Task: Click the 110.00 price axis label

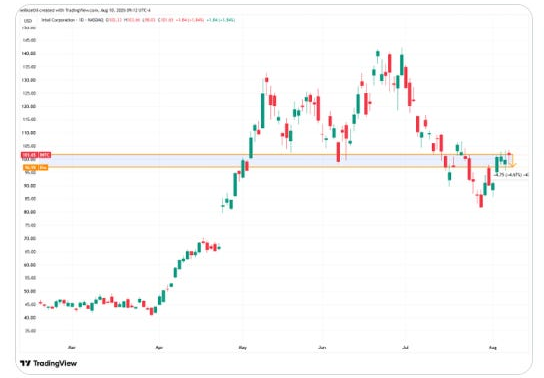Action: pyautogui.click(x=29, y=132)
